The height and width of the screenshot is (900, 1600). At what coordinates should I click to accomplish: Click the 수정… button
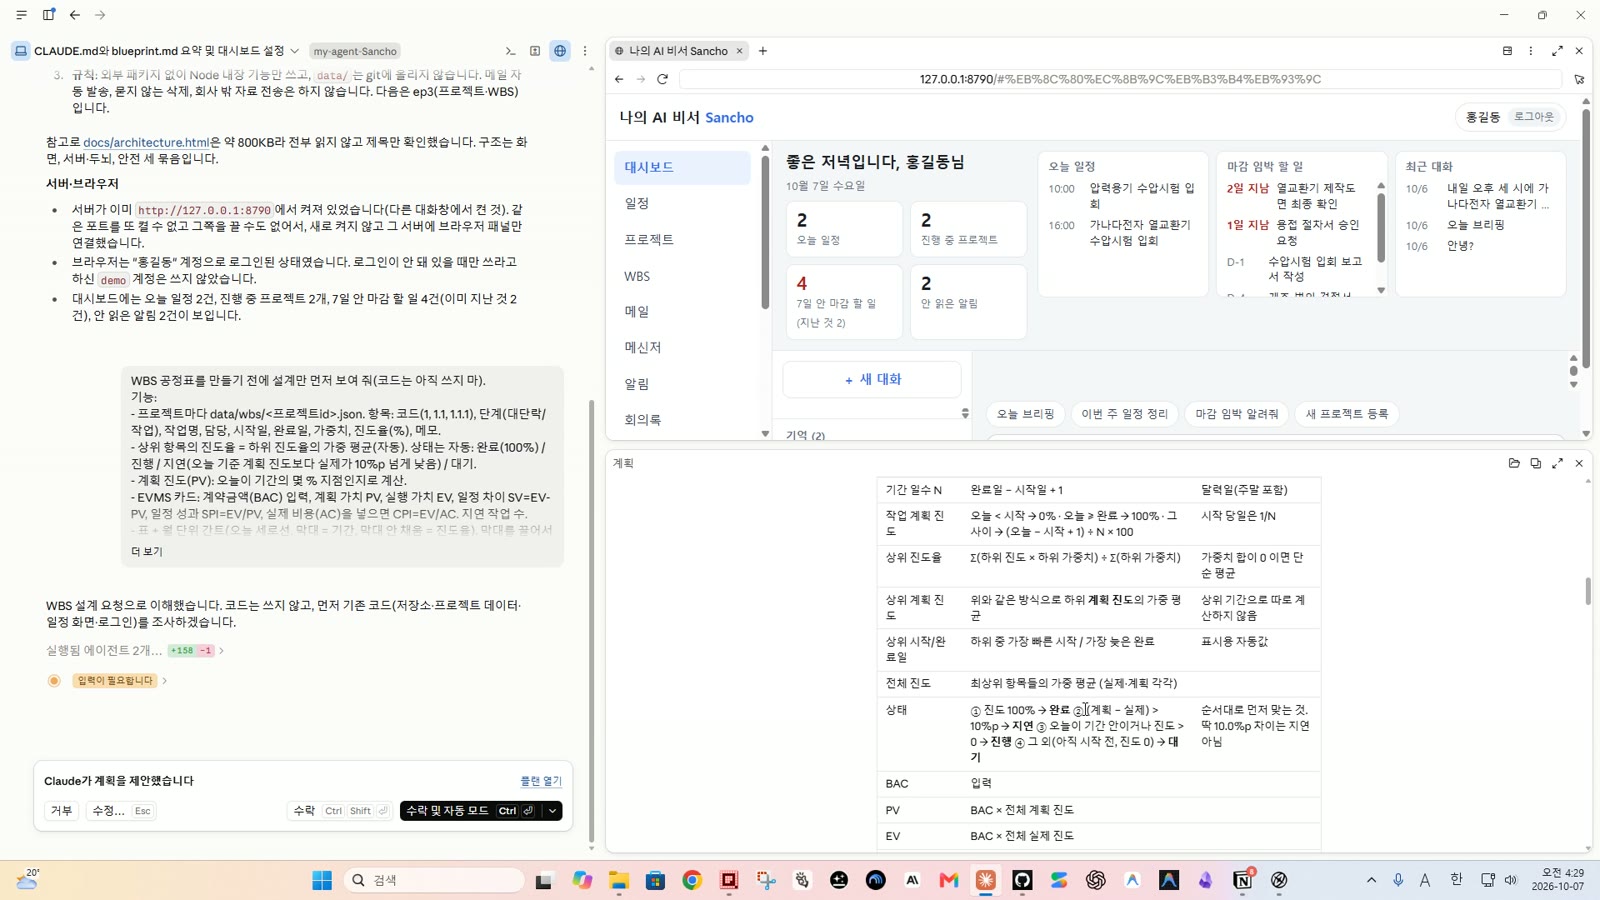pos(121,811)
